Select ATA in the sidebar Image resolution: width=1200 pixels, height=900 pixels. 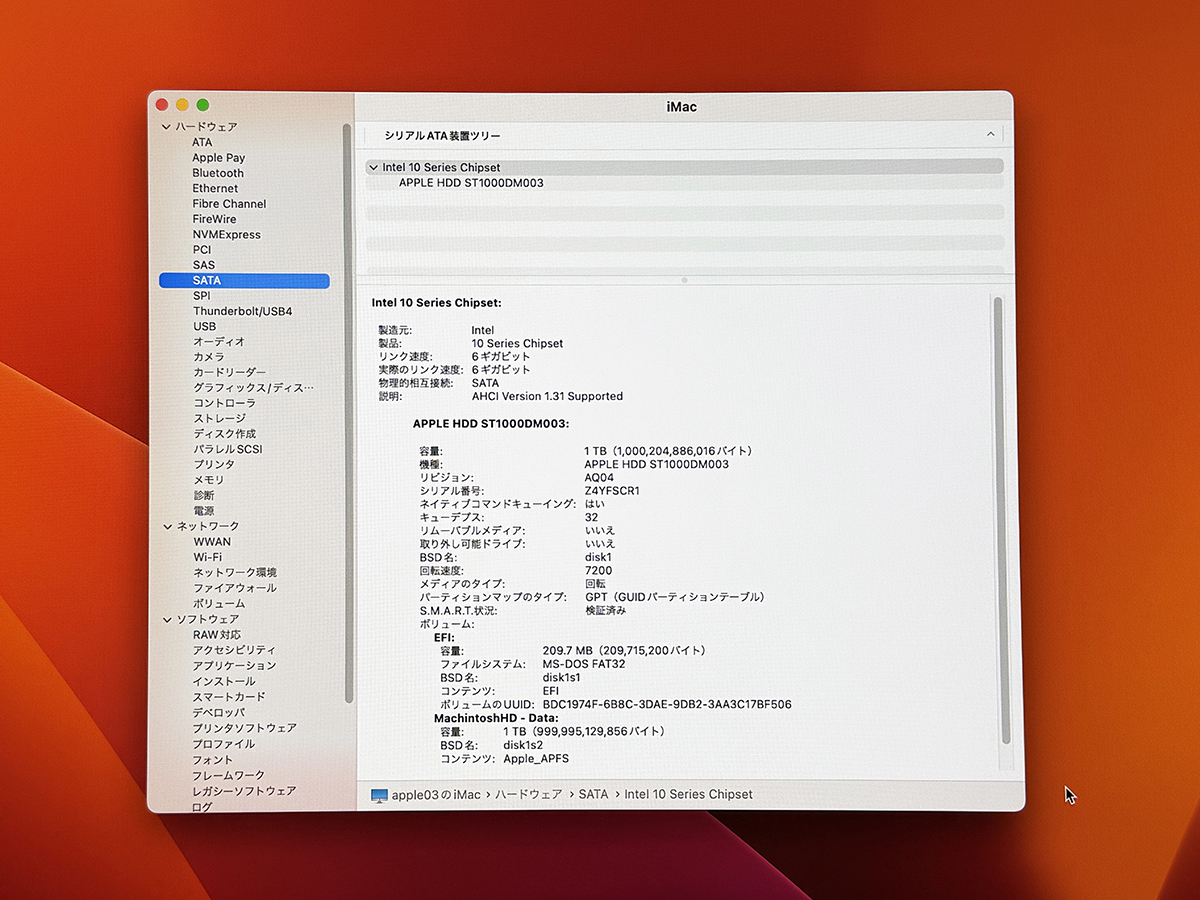[202, 142]
